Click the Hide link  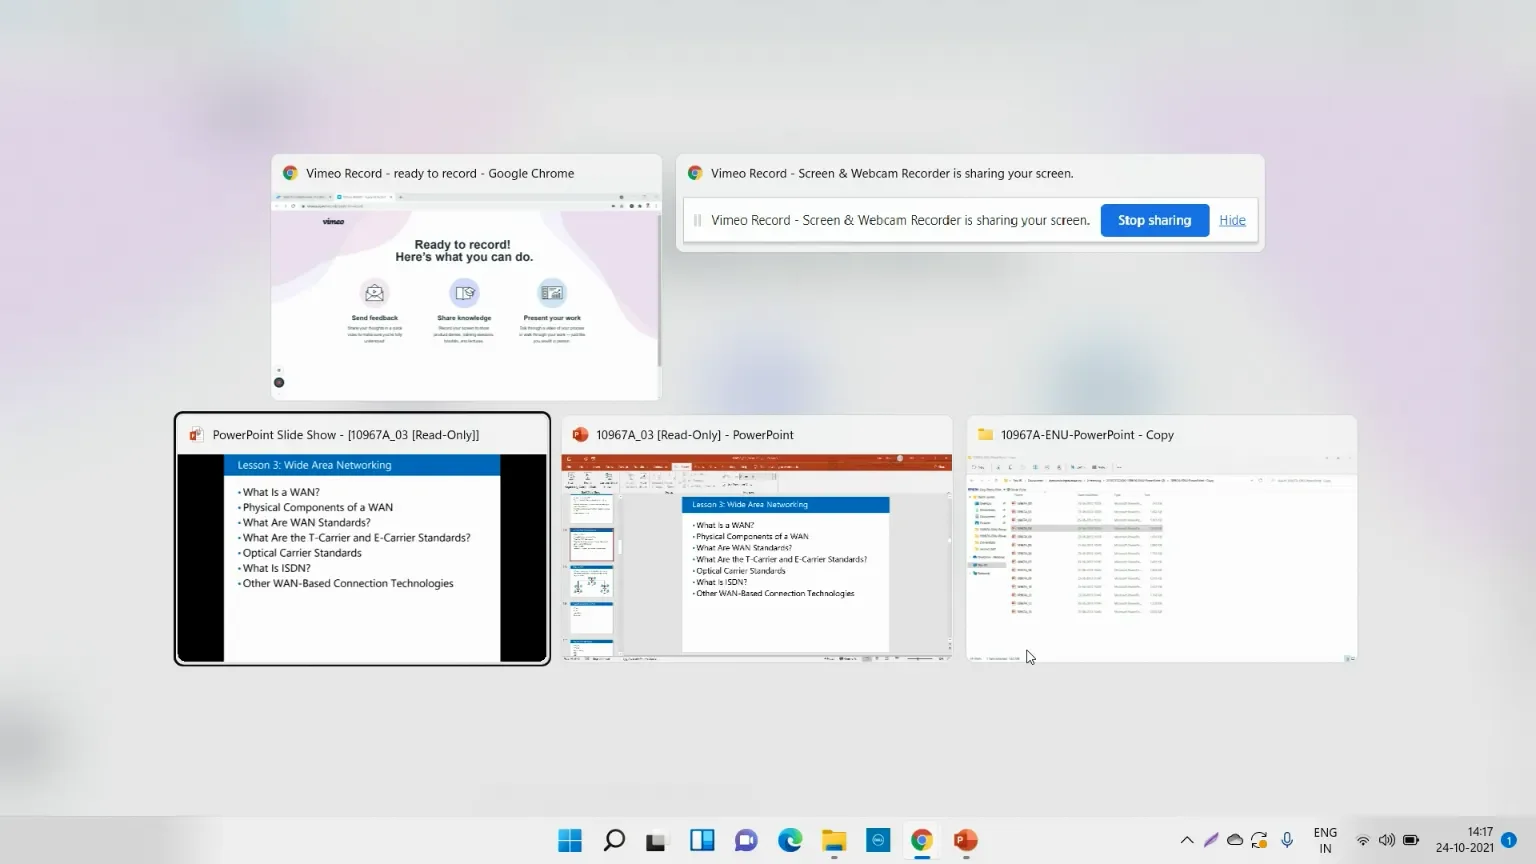tap(1232, 220)
